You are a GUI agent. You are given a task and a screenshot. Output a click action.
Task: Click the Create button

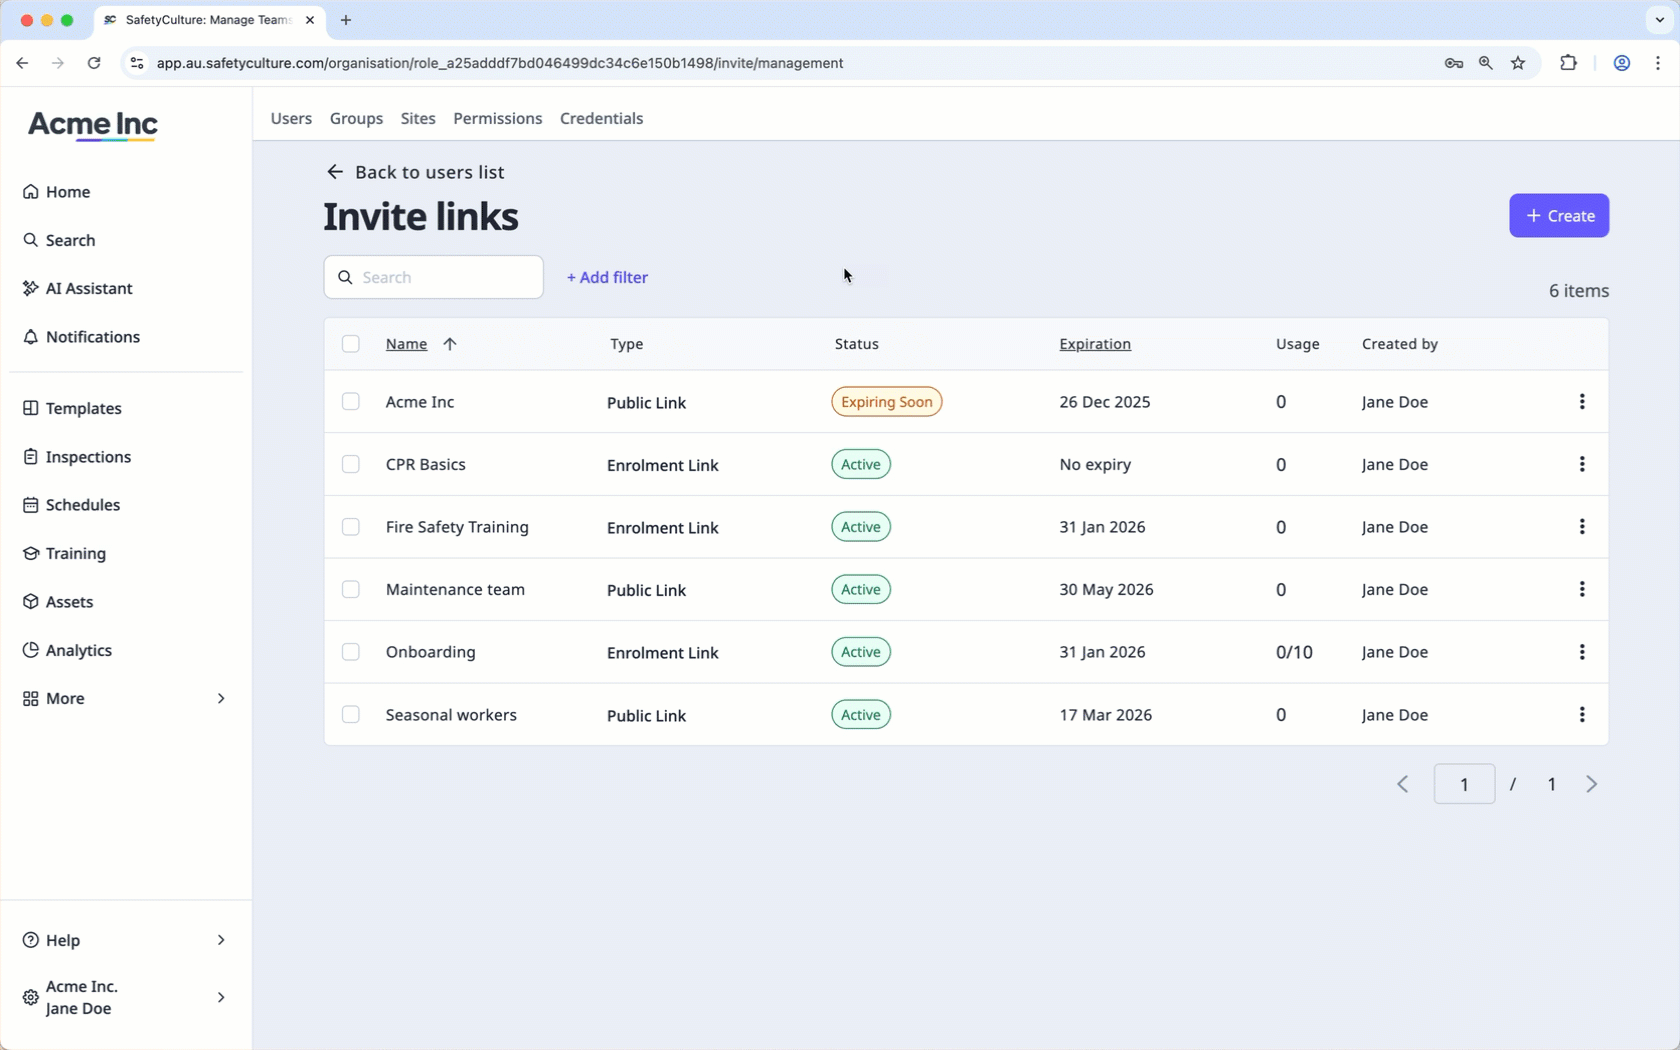(1559, 216)
